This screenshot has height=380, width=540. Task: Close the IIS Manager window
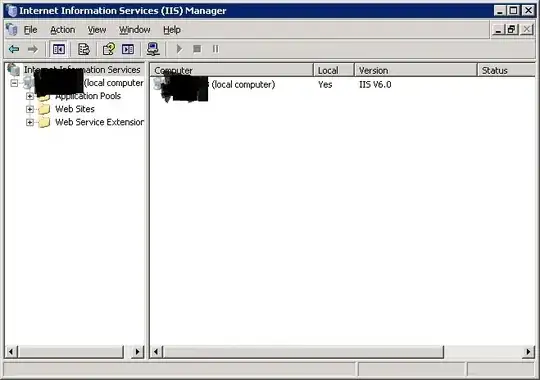click(x=528, y=11)
